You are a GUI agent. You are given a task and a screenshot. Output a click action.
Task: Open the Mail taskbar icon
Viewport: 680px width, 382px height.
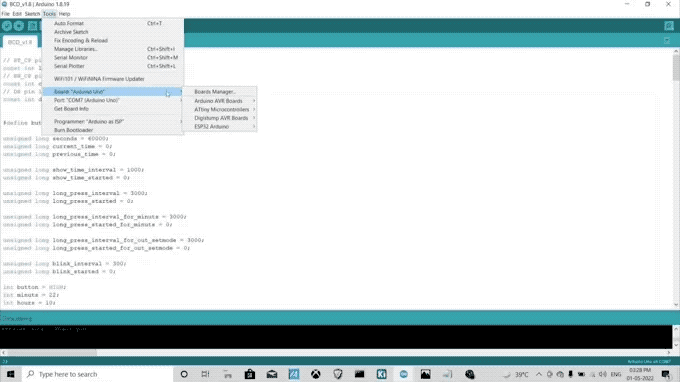pos(272,374)
